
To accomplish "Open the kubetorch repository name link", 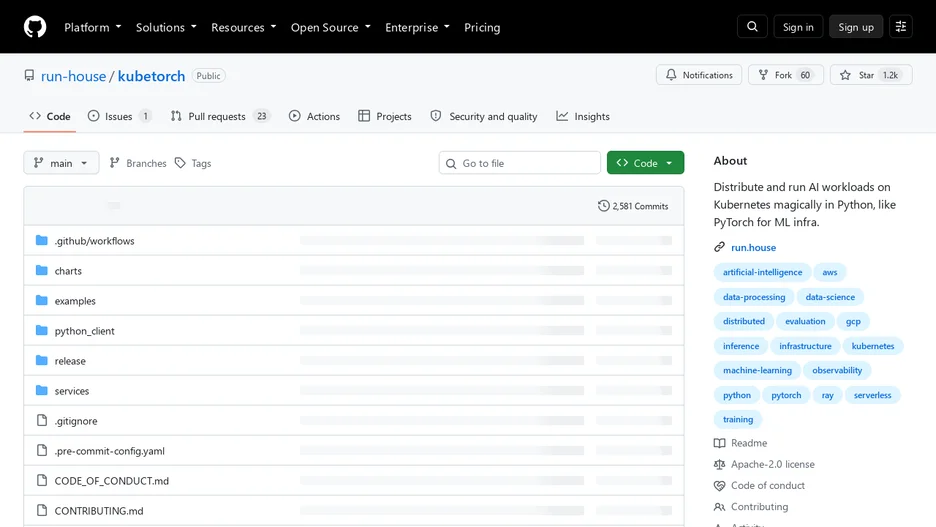I will click(152, 76).
